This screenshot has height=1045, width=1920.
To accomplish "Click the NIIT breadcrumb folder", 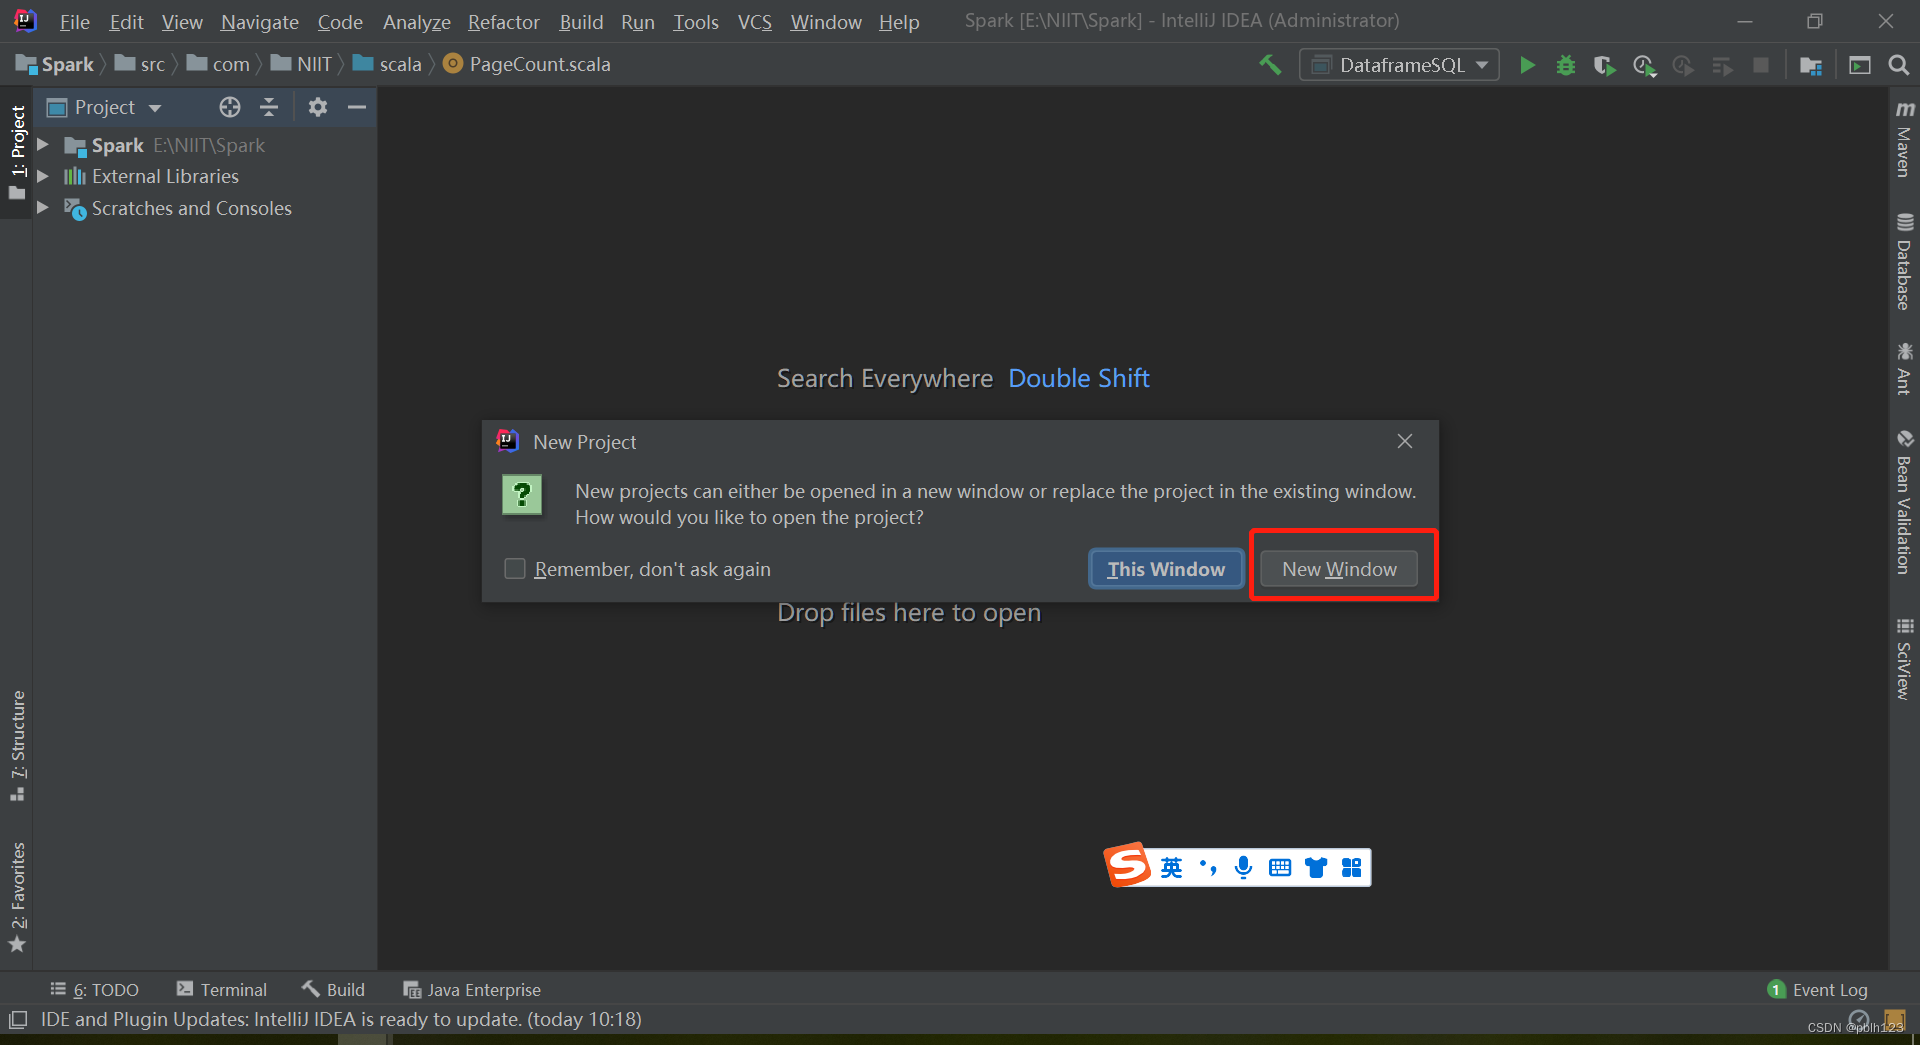I will coord(301,65).
